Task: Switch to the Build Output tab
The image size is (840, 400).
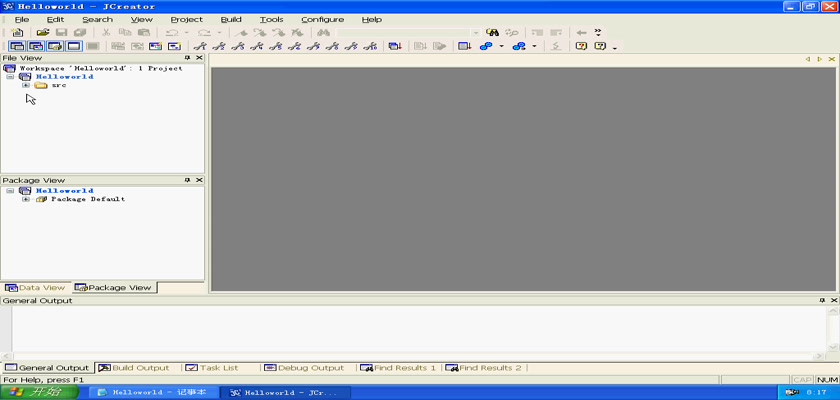Action: click(x=134, y=368)
